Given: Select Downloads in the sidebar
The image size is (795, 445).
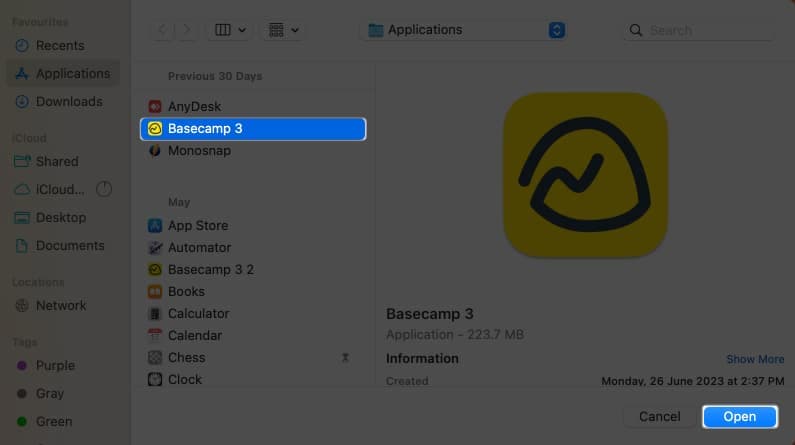Looking at the screenshot, I should pos(63,101).
